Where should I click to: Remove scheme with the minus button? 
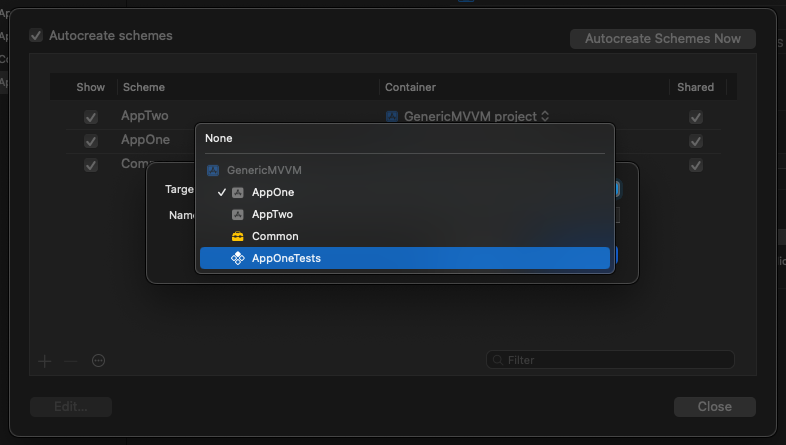pos(71,361)
